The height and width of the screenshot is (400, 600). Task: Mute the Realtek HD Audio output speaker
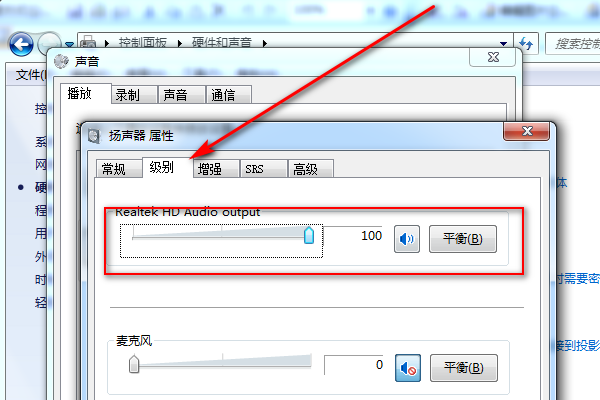(407, 239)
